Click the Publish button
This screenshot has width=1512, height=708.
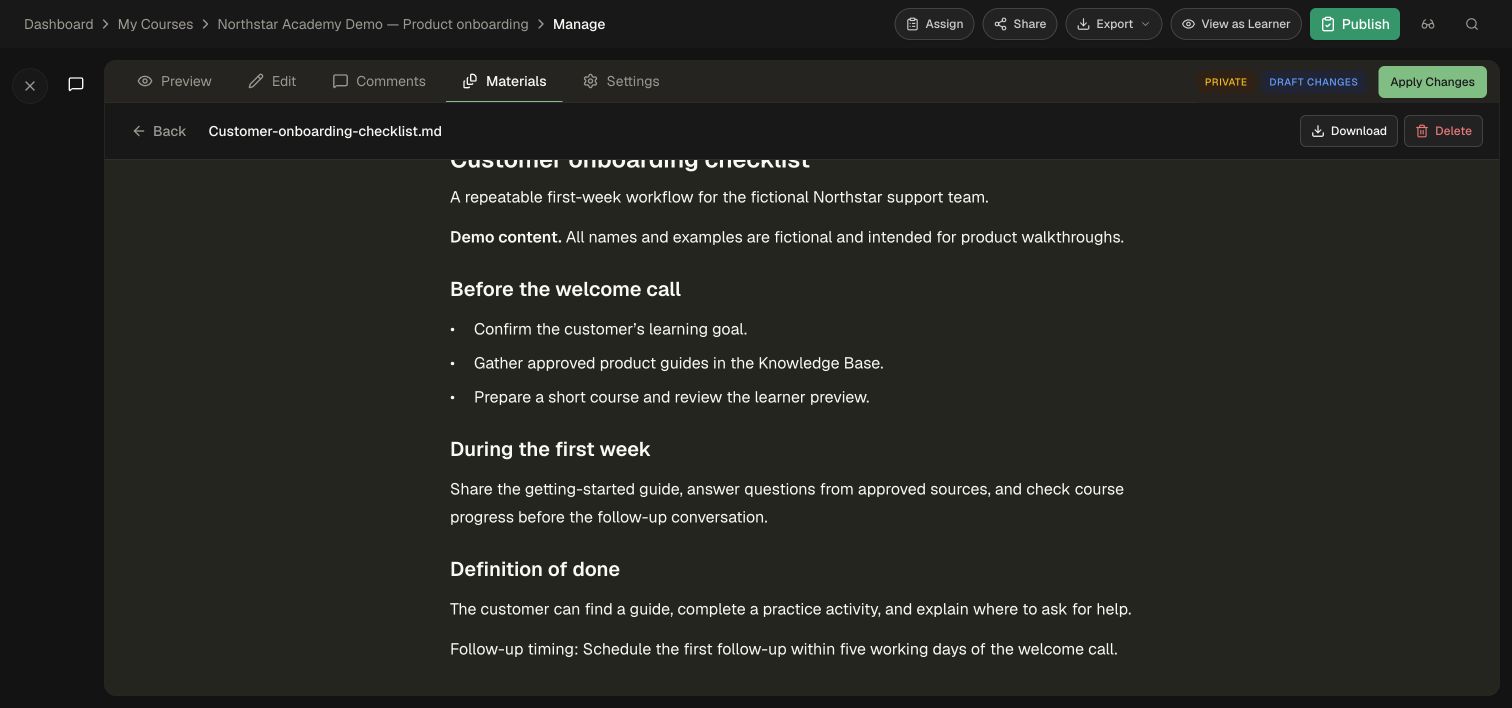(1355, 24)
